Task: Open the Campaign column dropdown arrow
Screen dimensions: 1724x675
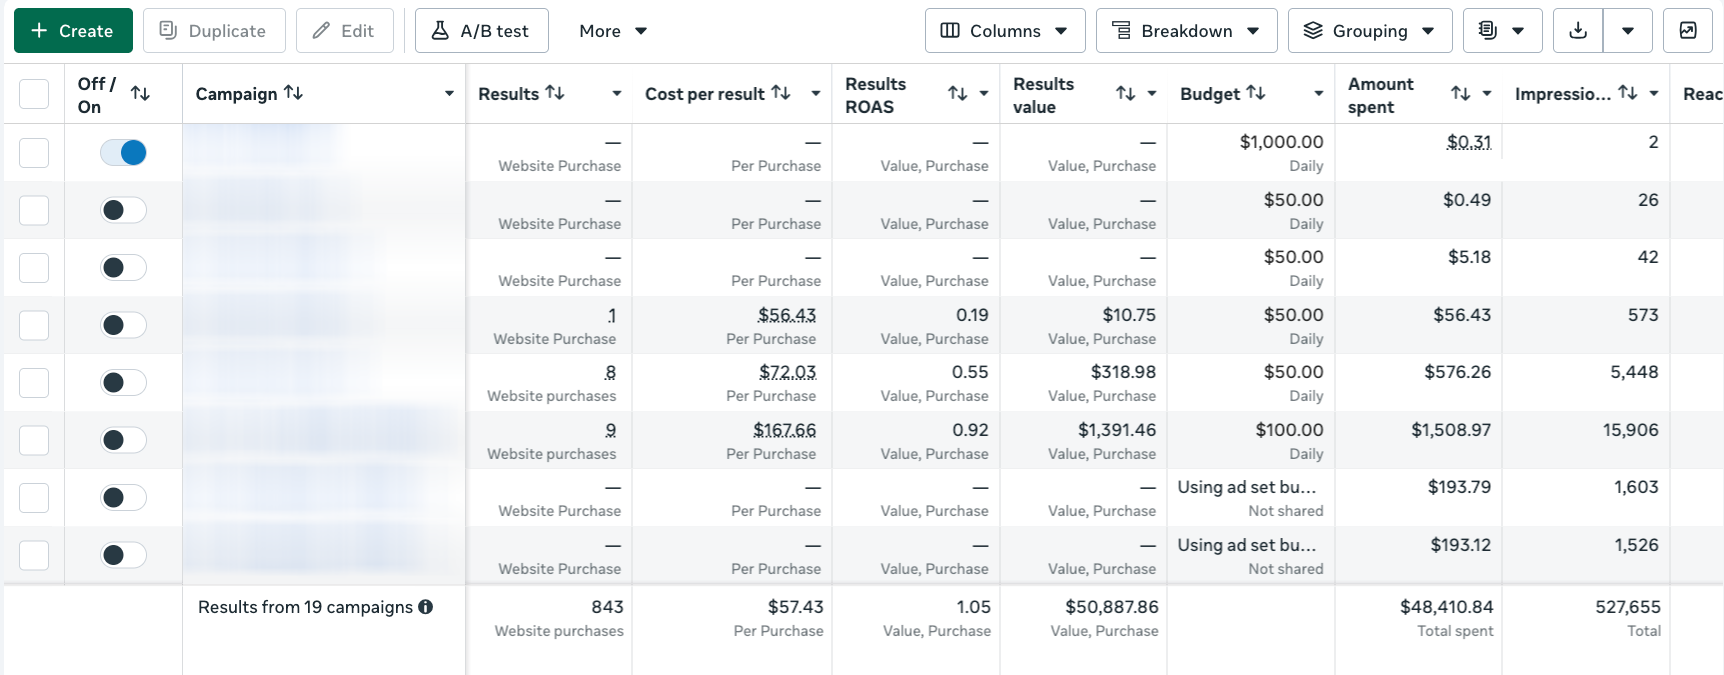Action: click(x=449, y=93)
